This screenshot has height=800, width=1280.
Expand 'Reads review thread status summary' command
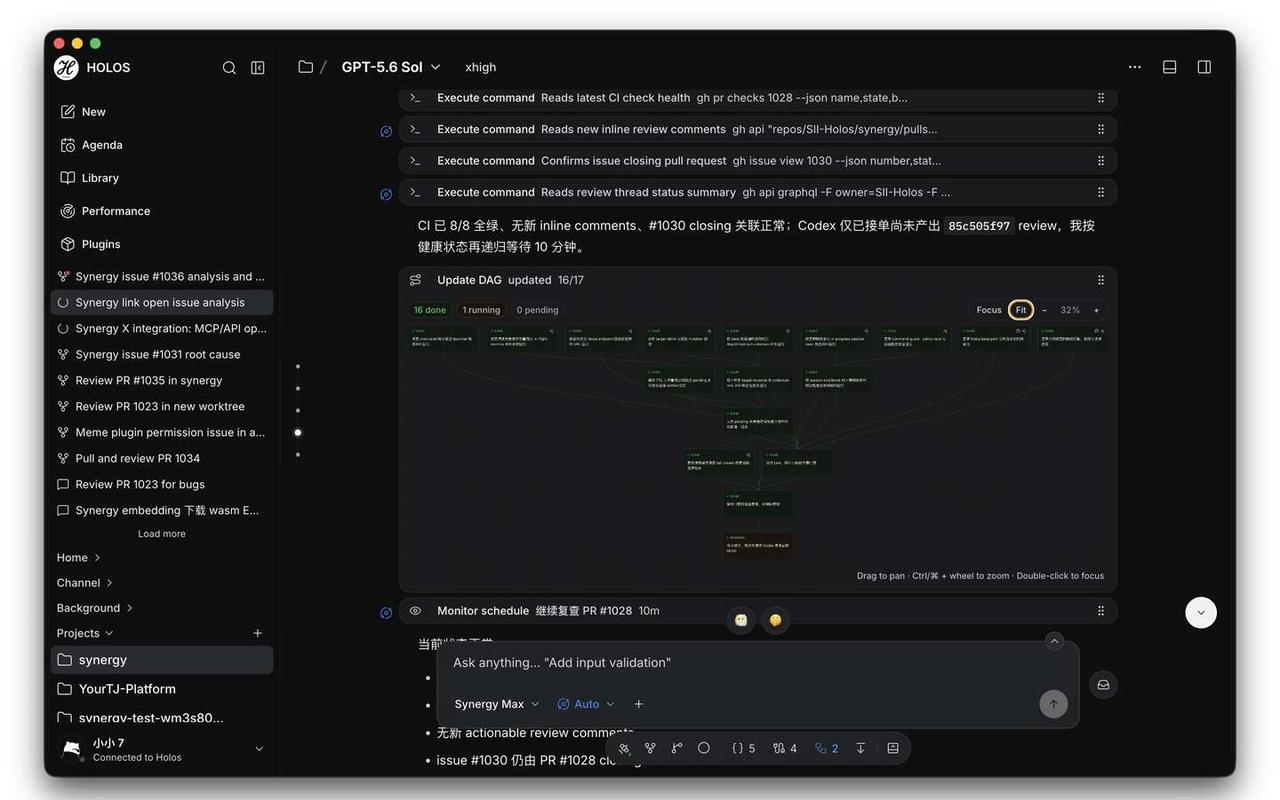pos(758,192)
